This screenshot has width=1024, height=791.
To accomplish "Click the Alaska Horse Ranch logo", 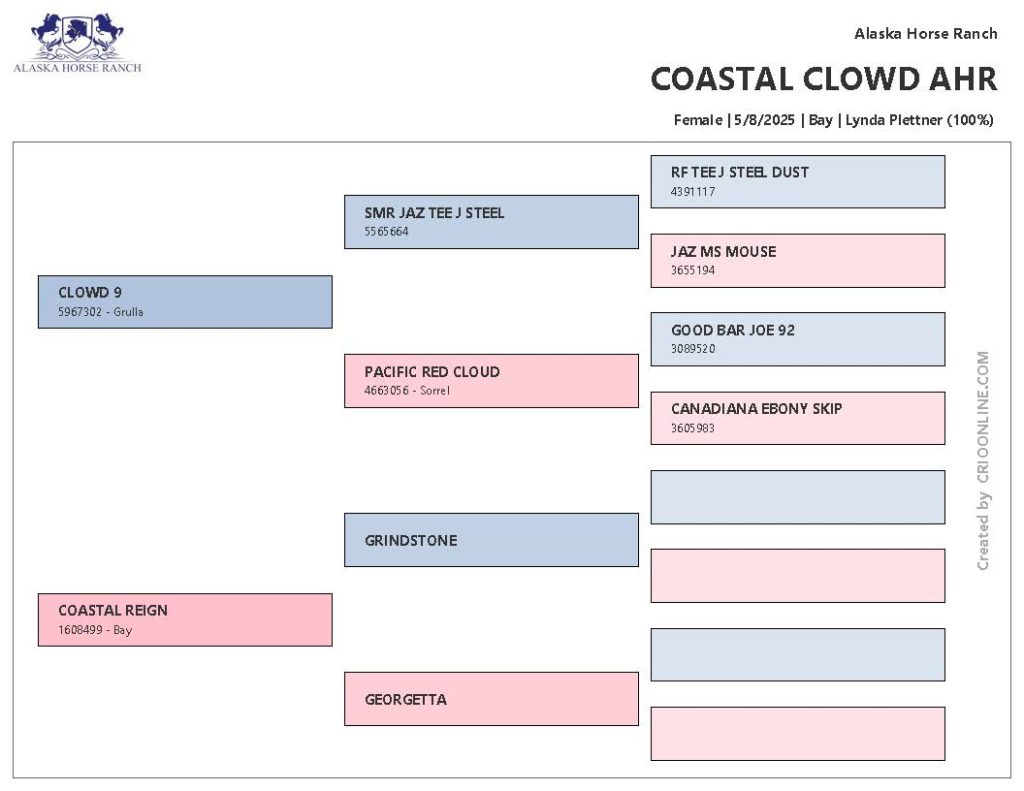I will [x=77, y=42].
